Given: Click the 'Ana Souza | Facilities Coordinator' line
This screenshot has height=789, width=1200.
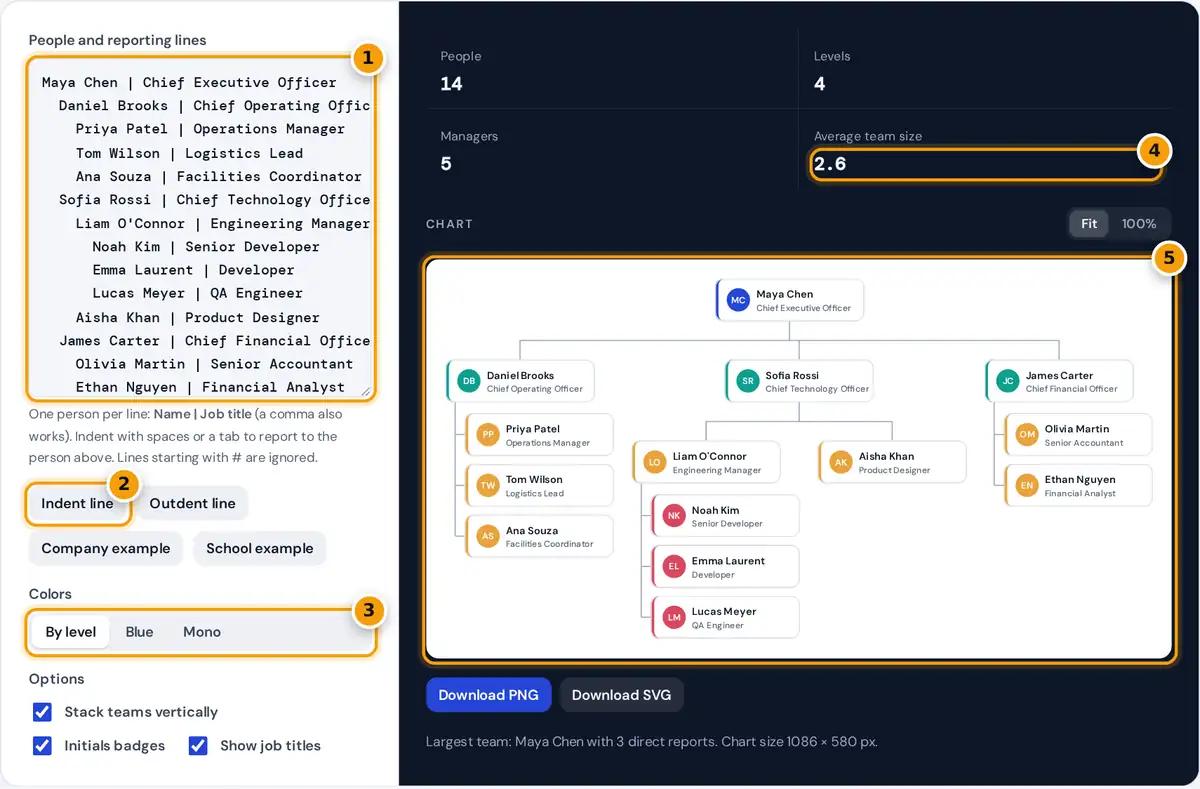Looking at the screenshot, I should [219, 176].
